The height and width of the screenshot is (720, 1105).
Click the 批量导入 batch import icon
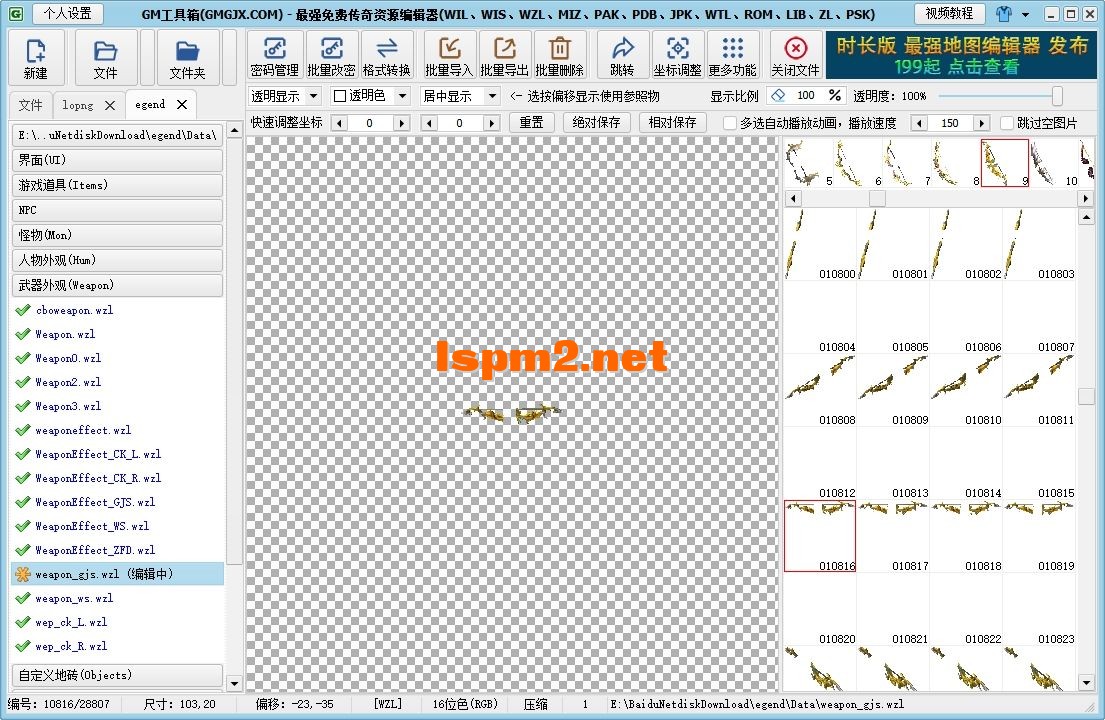[450, 55]
